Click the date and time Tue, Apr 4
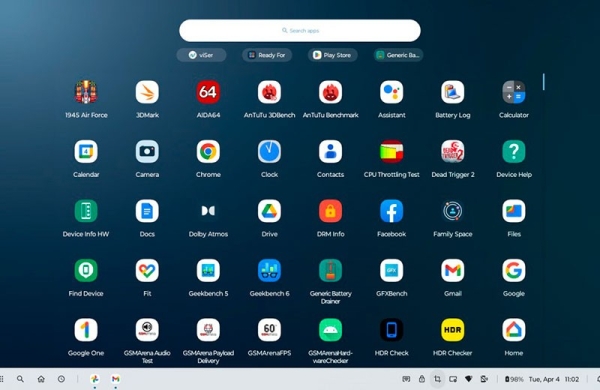Image resolution: width=600 pixels, height=390 pixels. tap(554, 379)
